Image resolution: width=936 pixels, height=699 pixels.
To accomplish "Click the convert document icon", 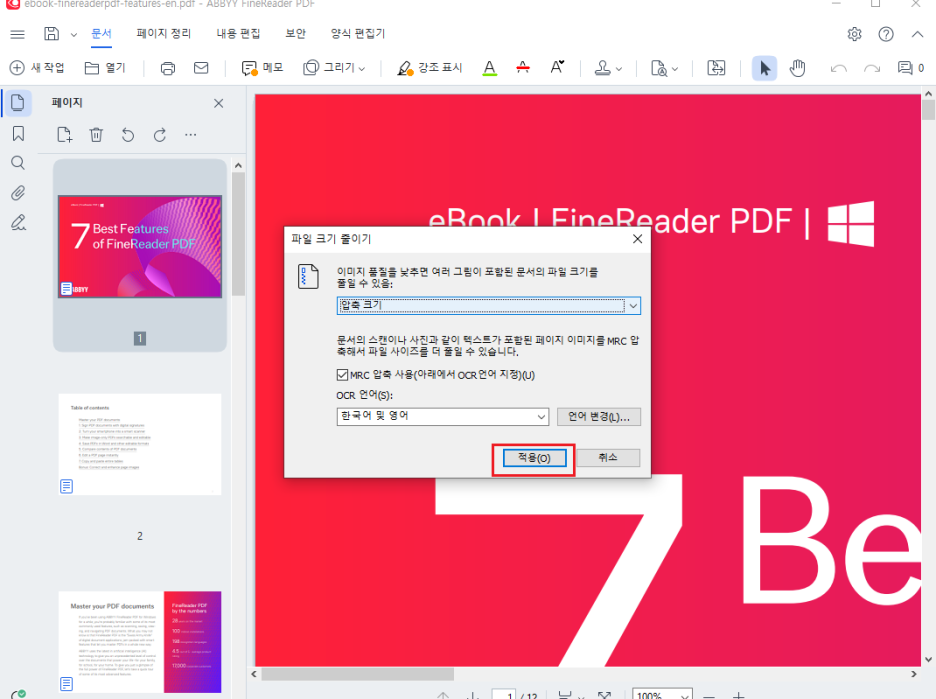I will tap(716, 68).
